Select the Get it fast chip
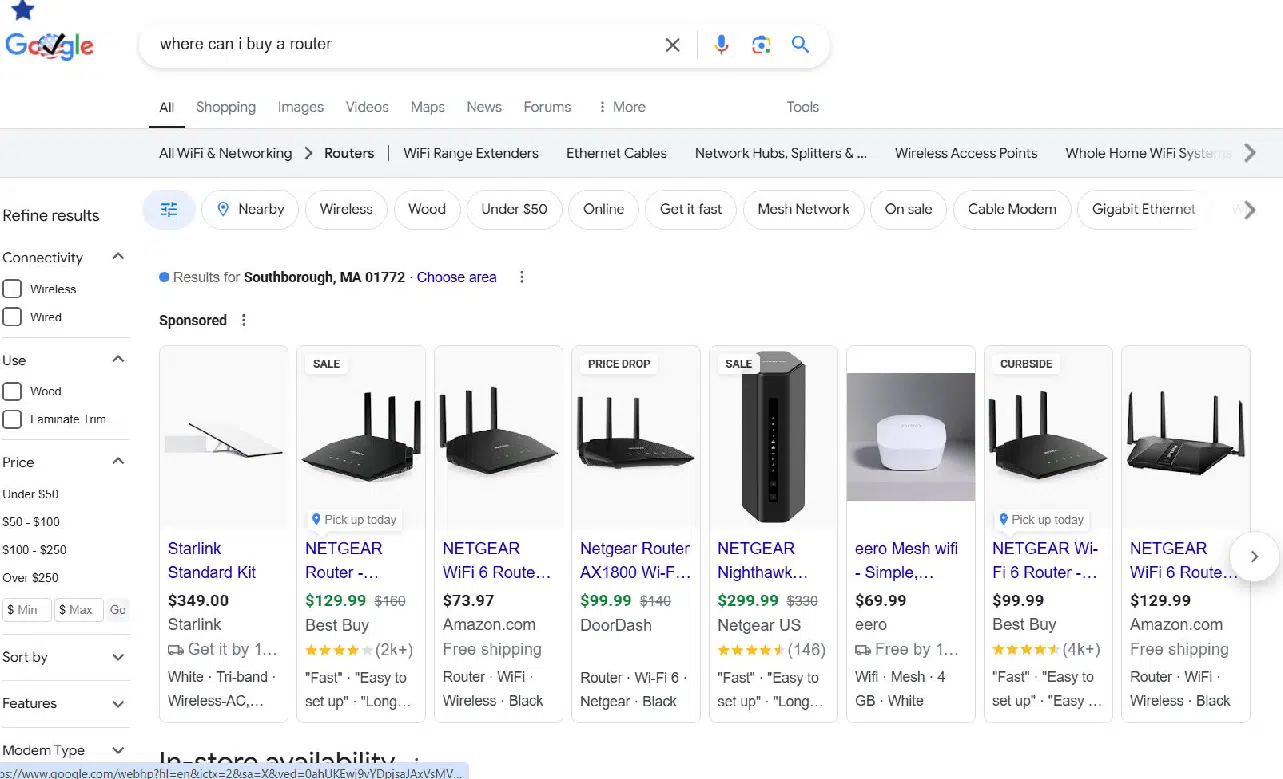Image resolution: width=1283 pixels, height=779 pixels. [x=691, y=209]
